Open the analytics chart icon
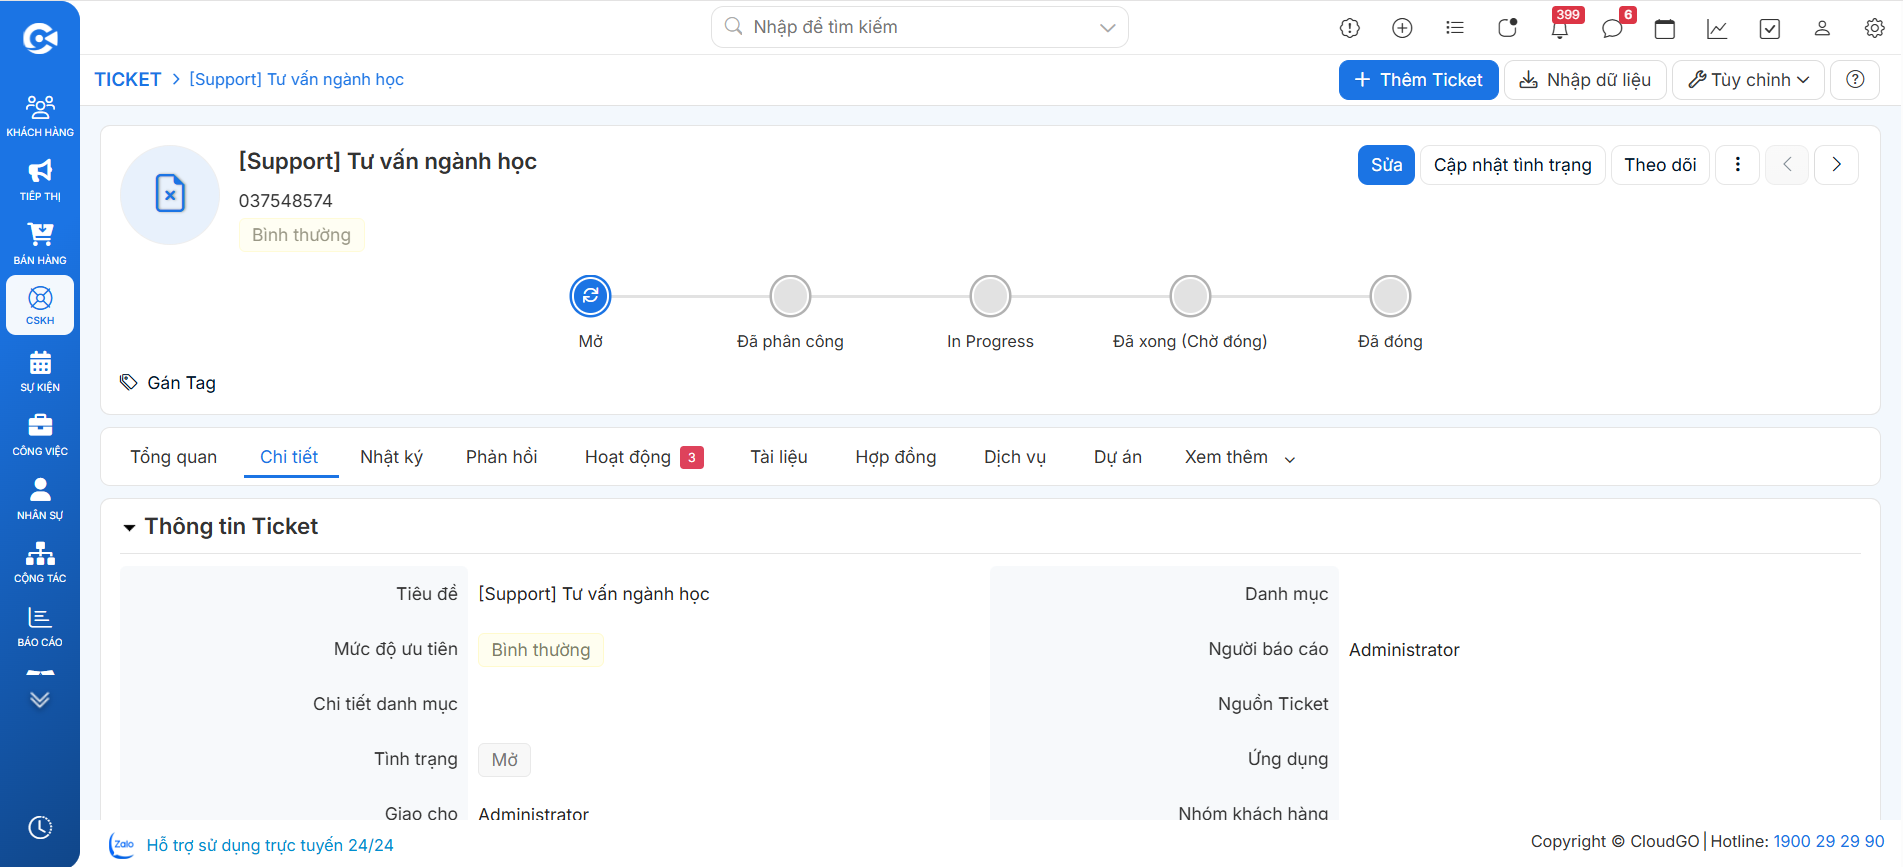Viewport: 1903px width, 867px height. pyautogui.click(x=1717, y=28)
